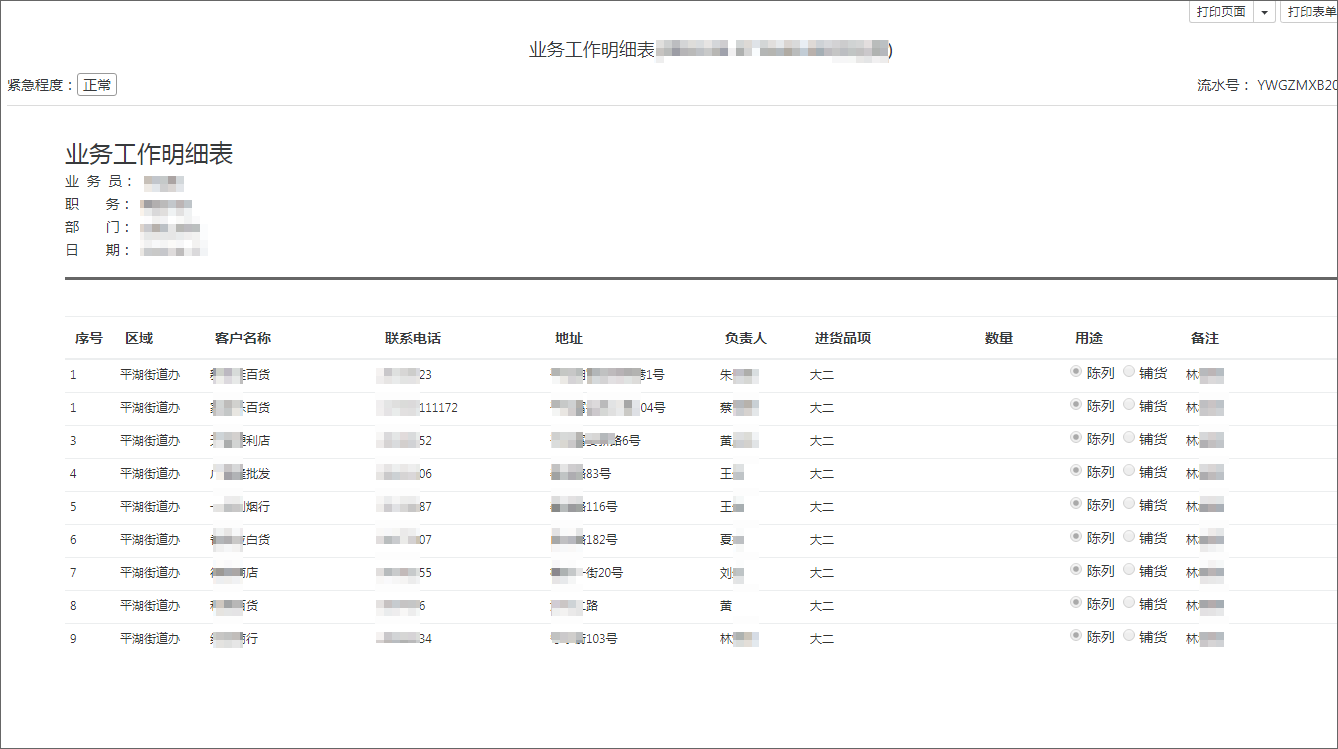Open the dropdown arrow beside 打印页面
Screen dimensions: 1338x749
click(1264, 12)
